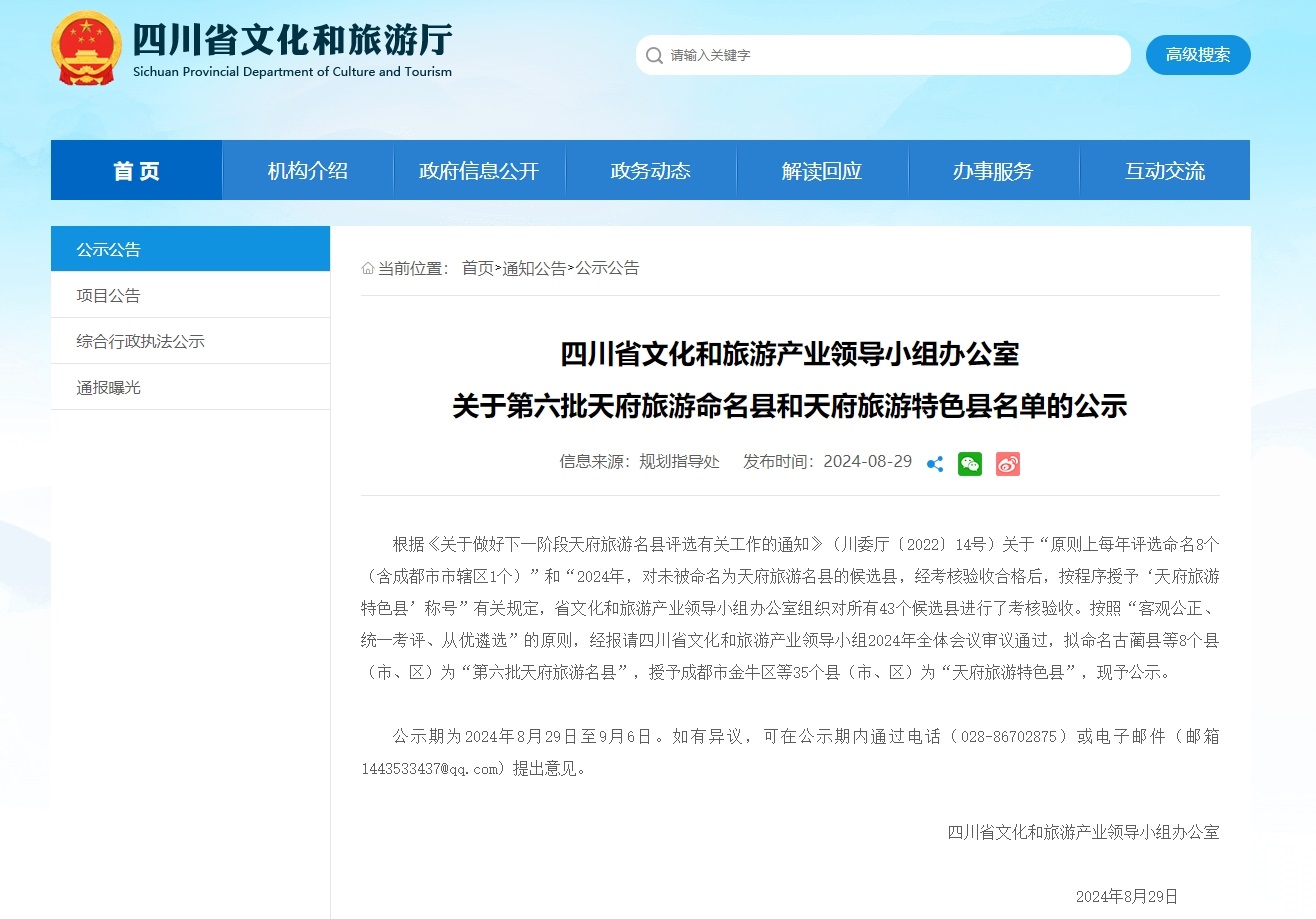The height and width of the screenshot is (919, 1316).
Task: Switch to 政府信息公开 menu item
Action: (478, 170)
